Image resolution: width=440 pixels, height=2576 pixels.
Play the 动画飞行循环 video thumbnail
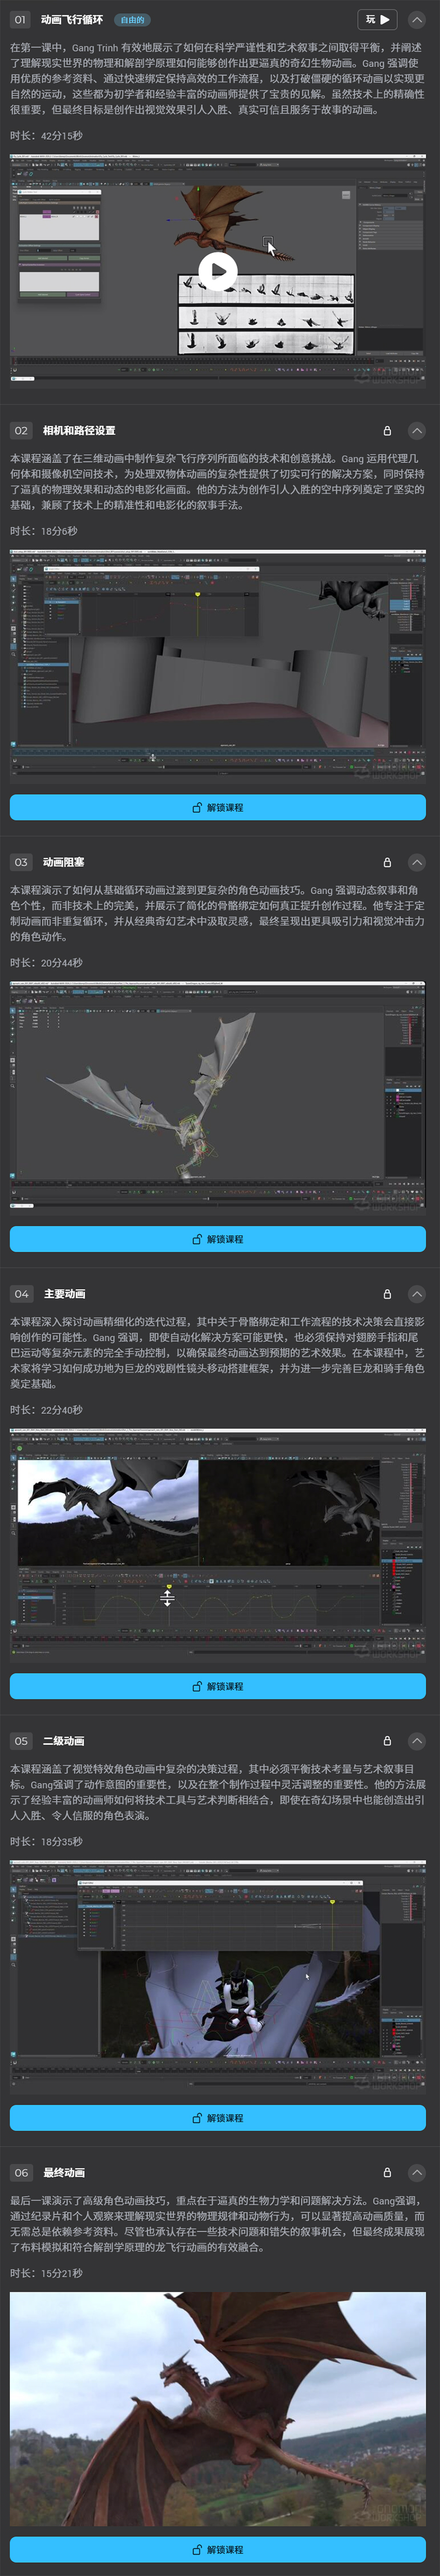218,270
